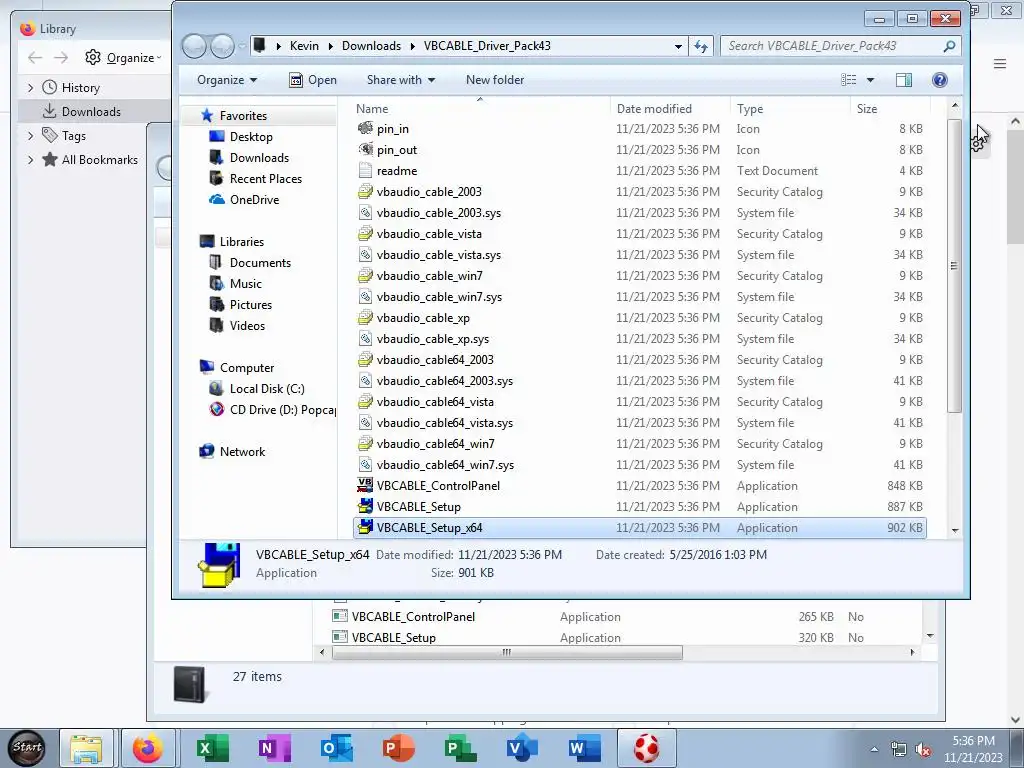This screenshot has width=1024, height=768.
Task: Open the view options dropdown arrow
Action: pyautogui.click(x=870, y=80)
